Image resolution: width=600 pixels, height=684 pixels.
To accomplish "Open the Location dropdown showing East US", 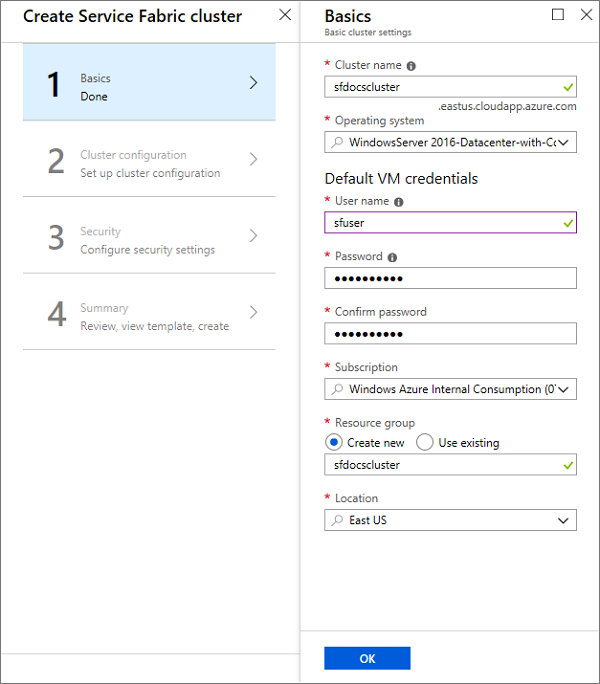I will tap(450, 520).
